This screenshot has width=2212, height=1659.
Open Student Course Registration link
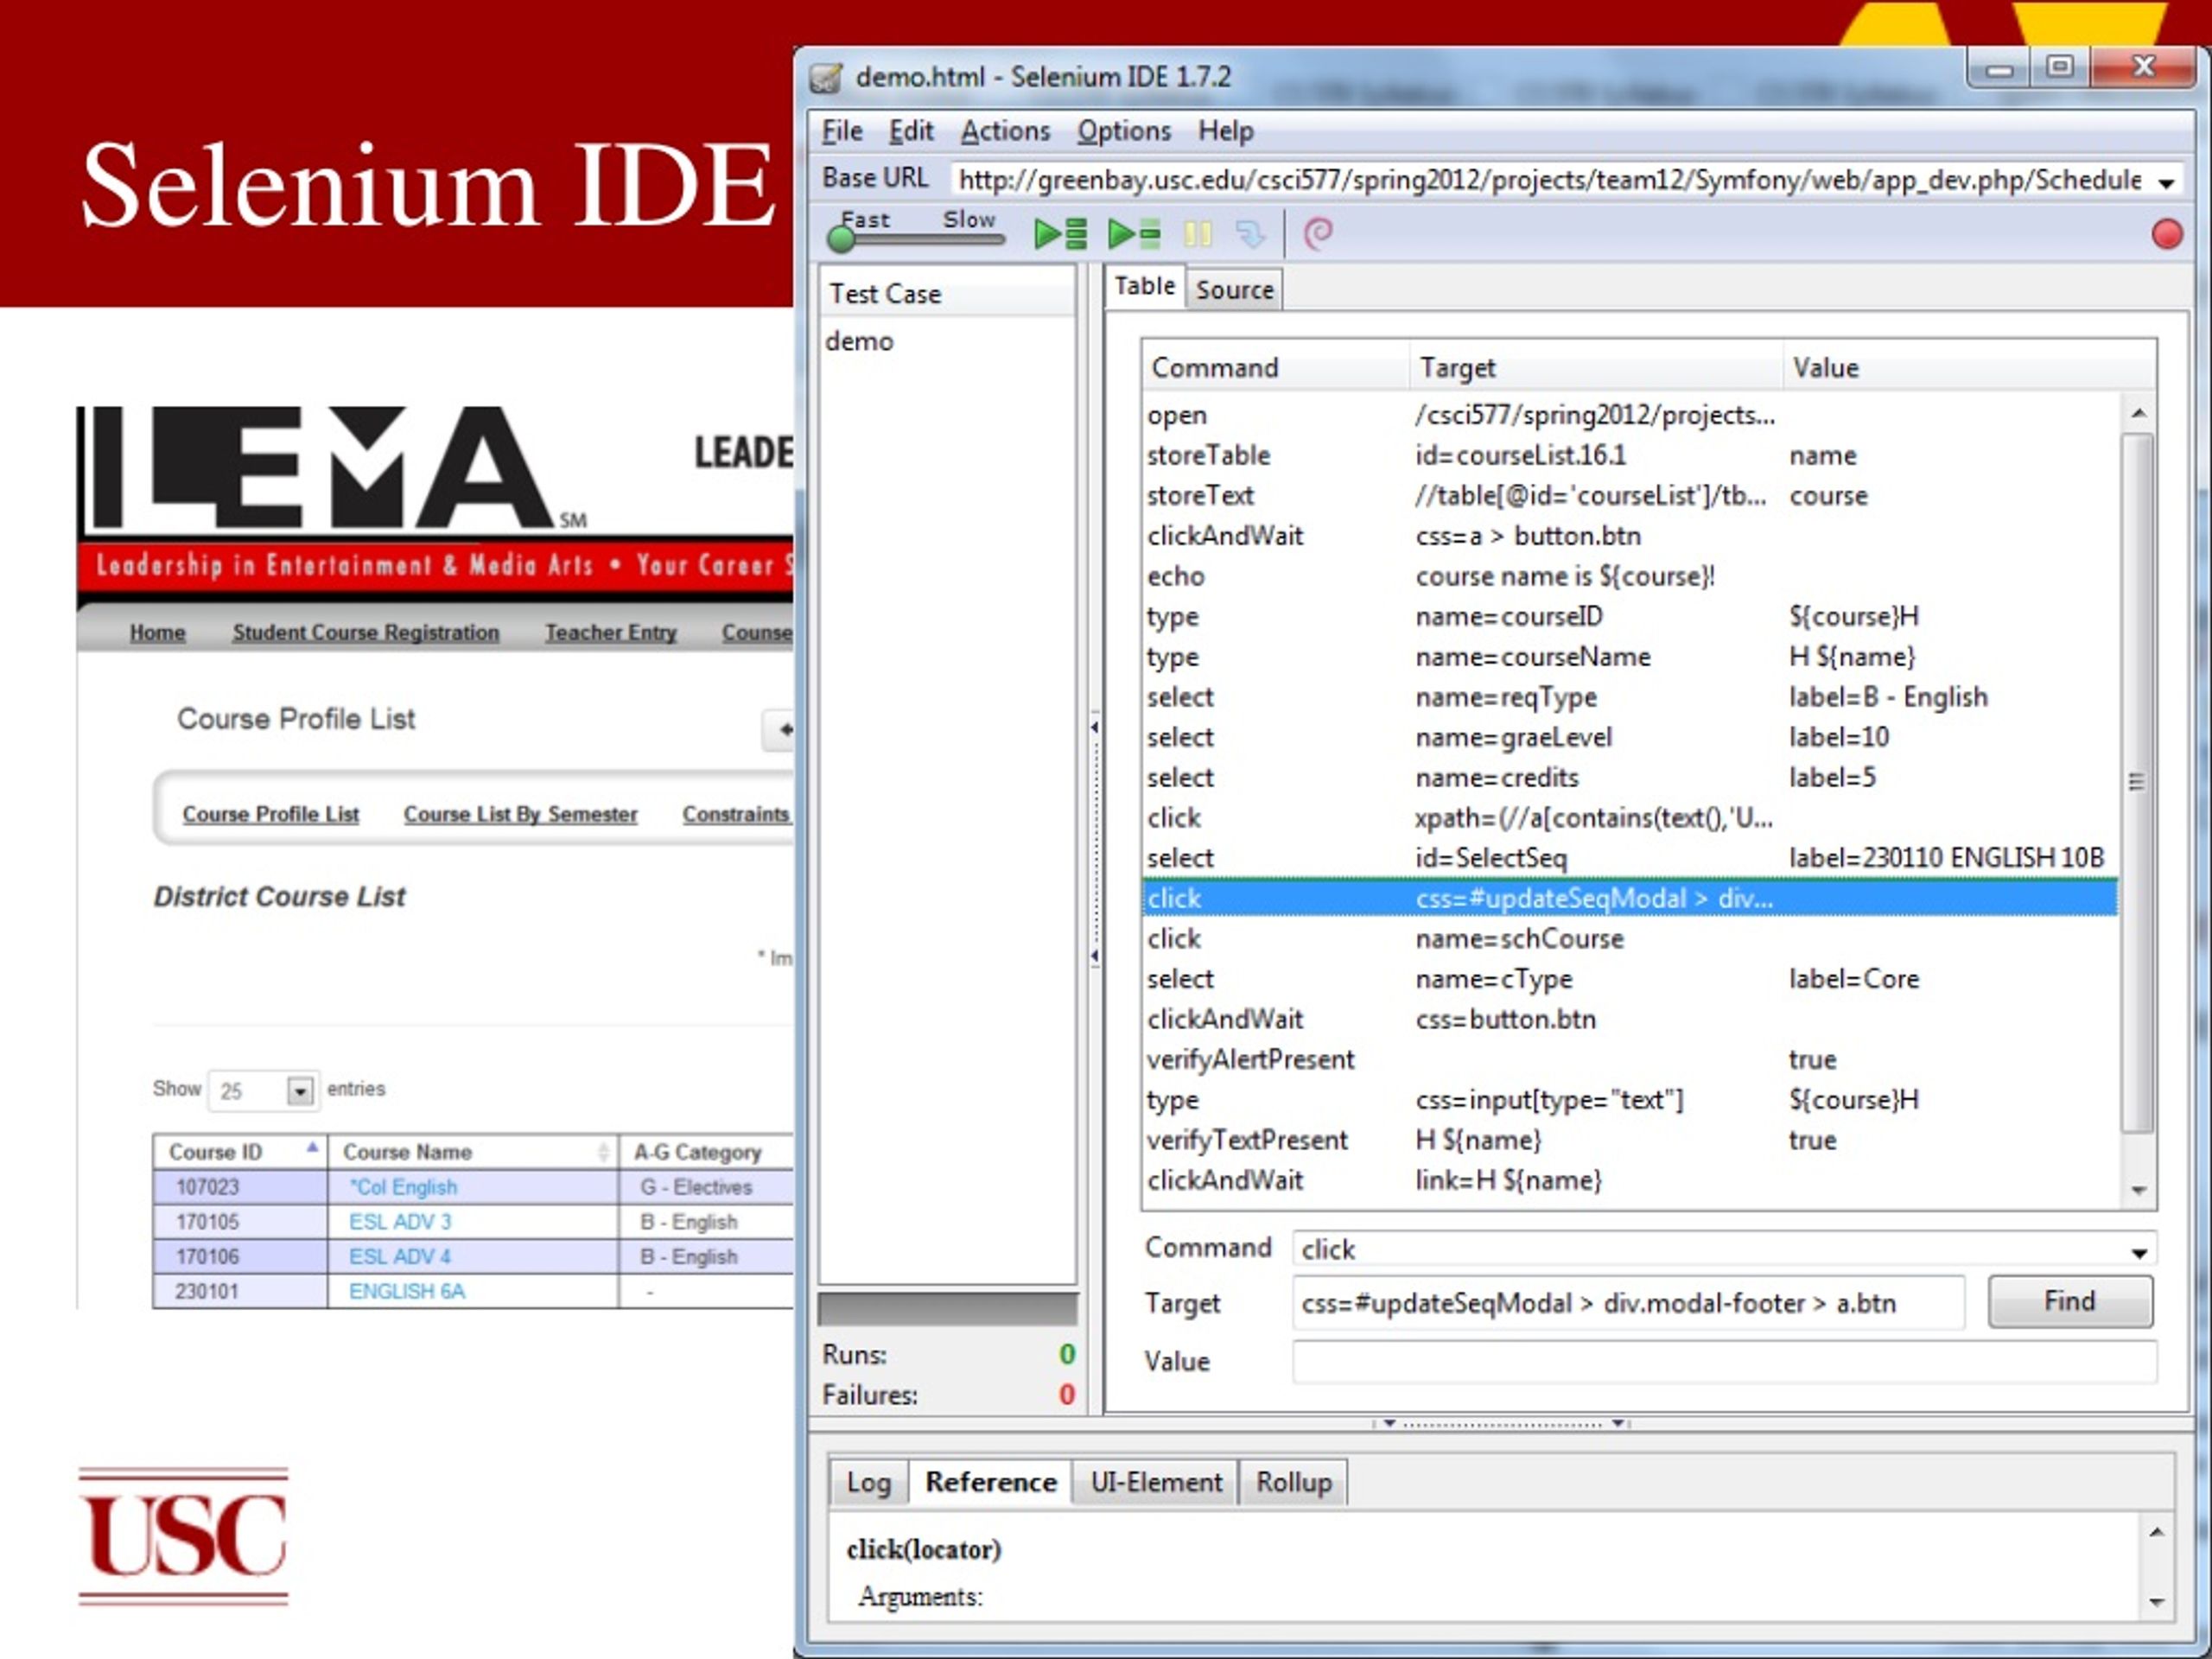coord(365,633)
